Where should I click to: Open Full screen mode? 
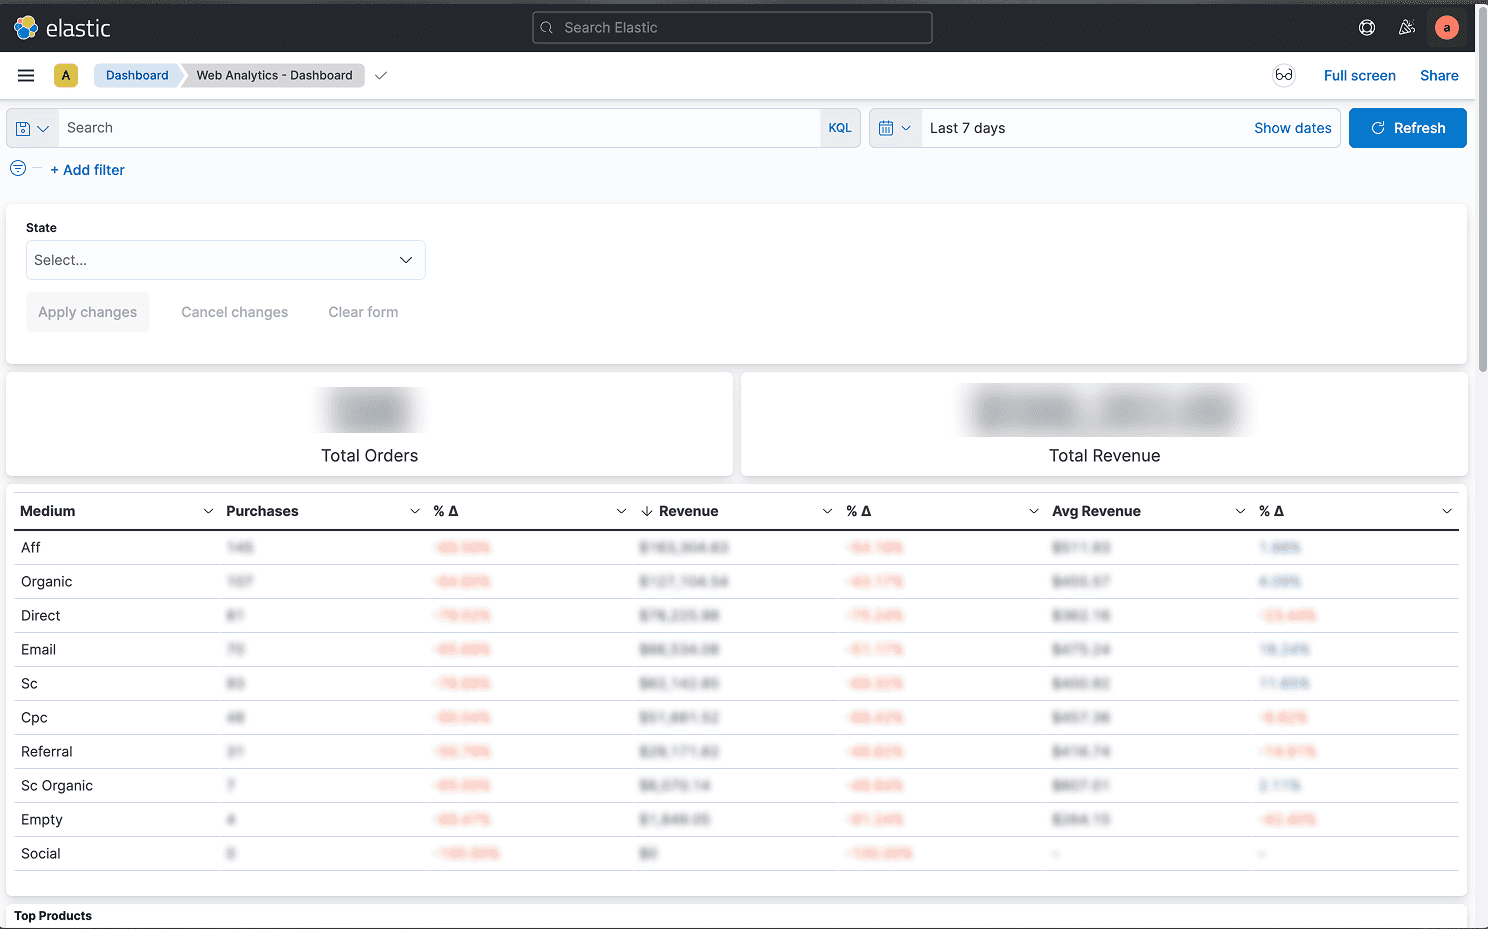[x=1359, y=75]
